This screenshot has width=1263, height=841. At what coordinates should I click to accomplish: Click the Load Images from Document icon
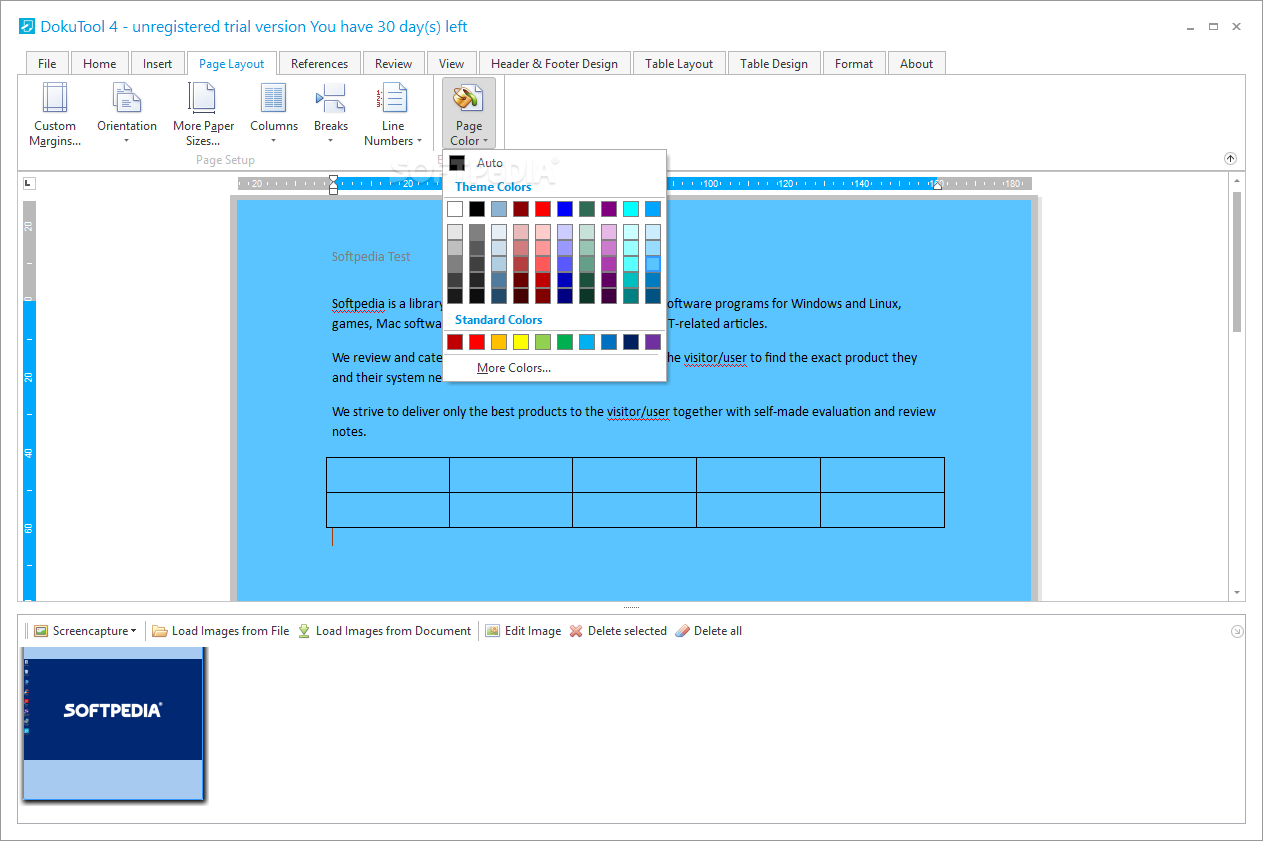point(304,631)
